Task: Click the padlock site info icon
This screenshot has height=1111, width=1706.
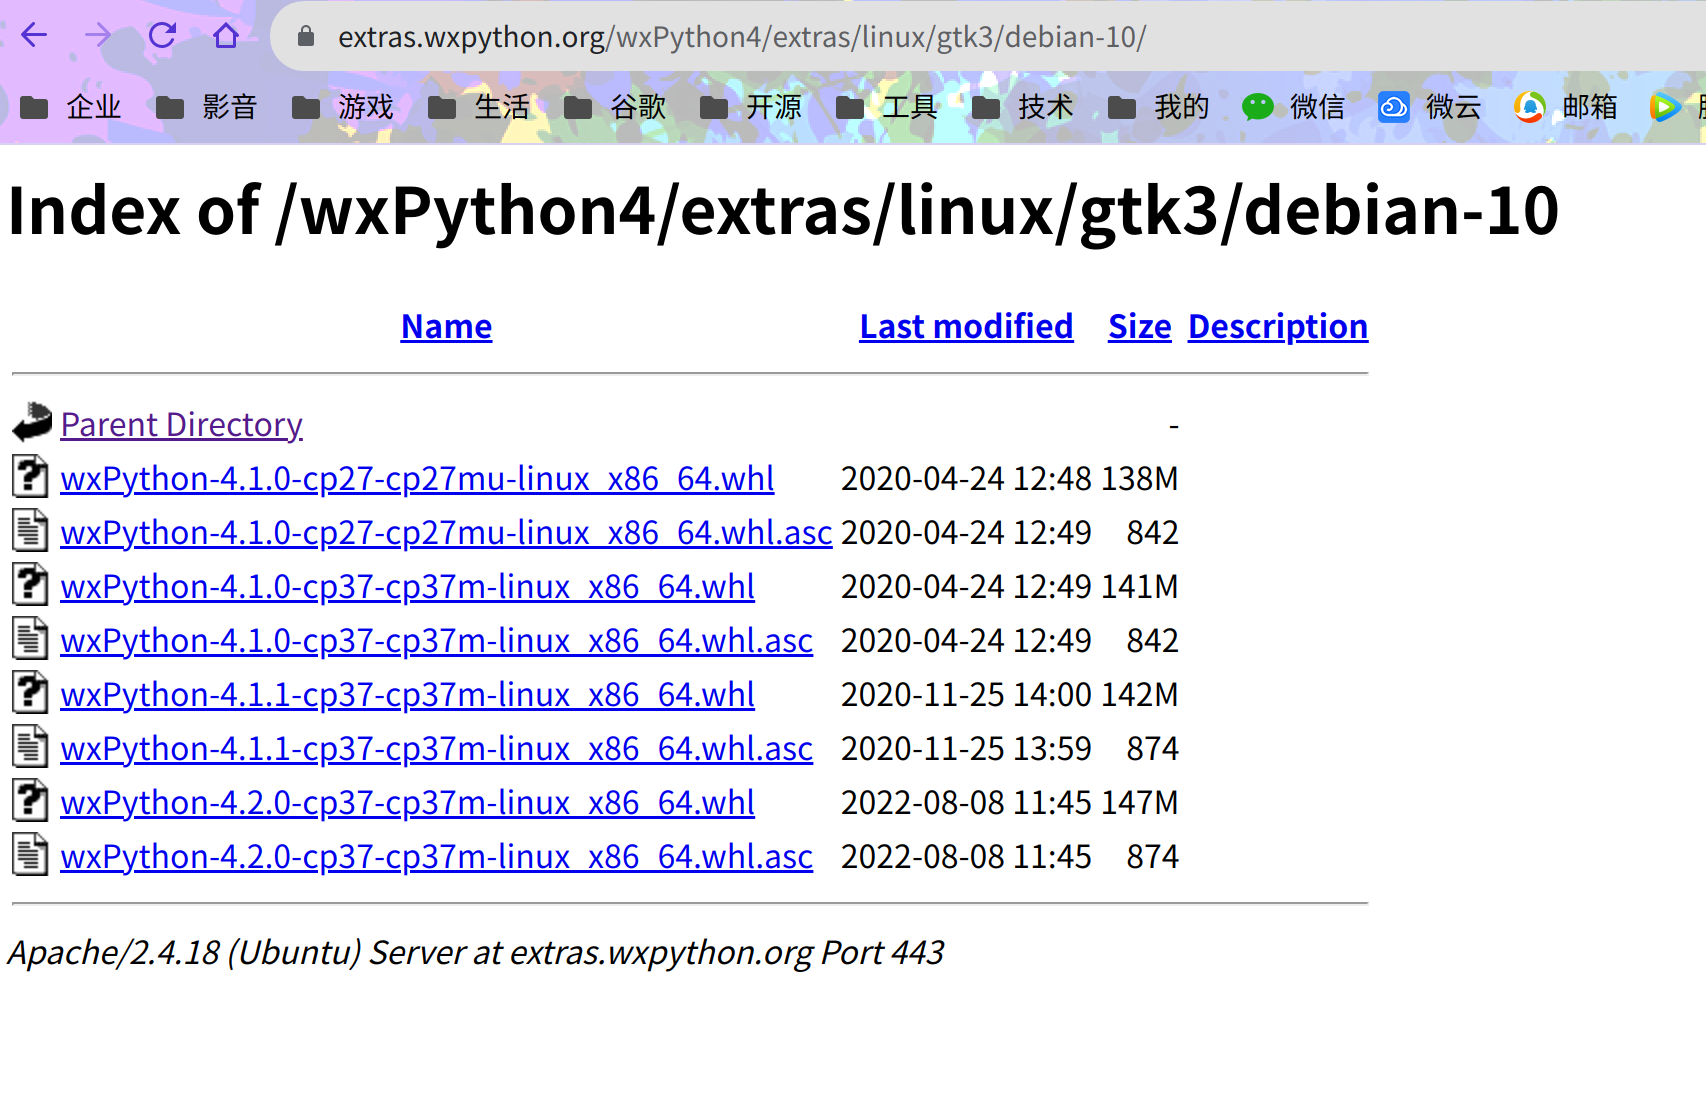Action: (x=306, y=37)
